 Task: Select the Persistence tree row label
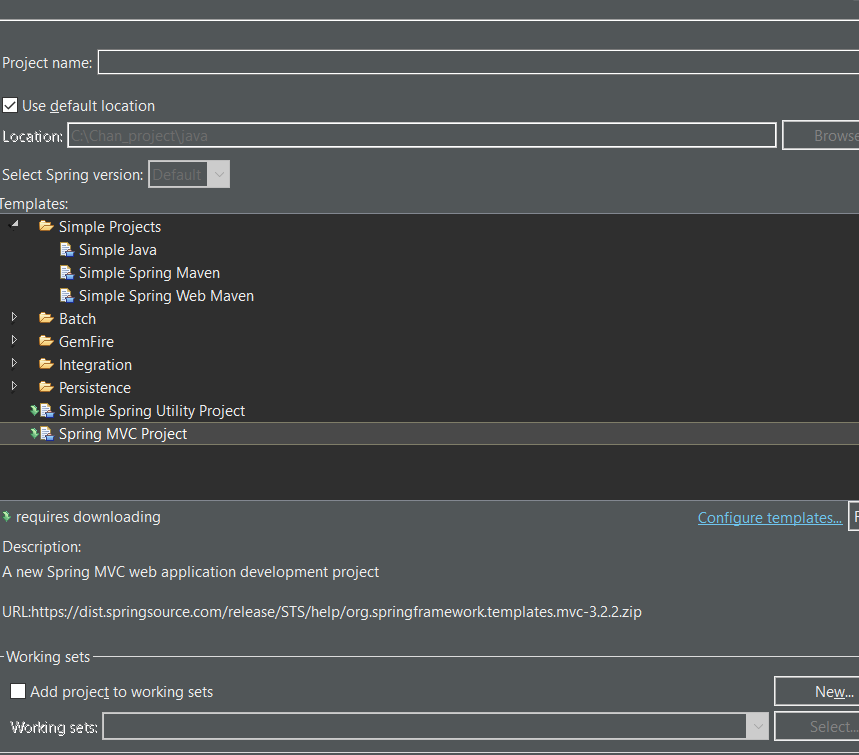tap(95, 388)
